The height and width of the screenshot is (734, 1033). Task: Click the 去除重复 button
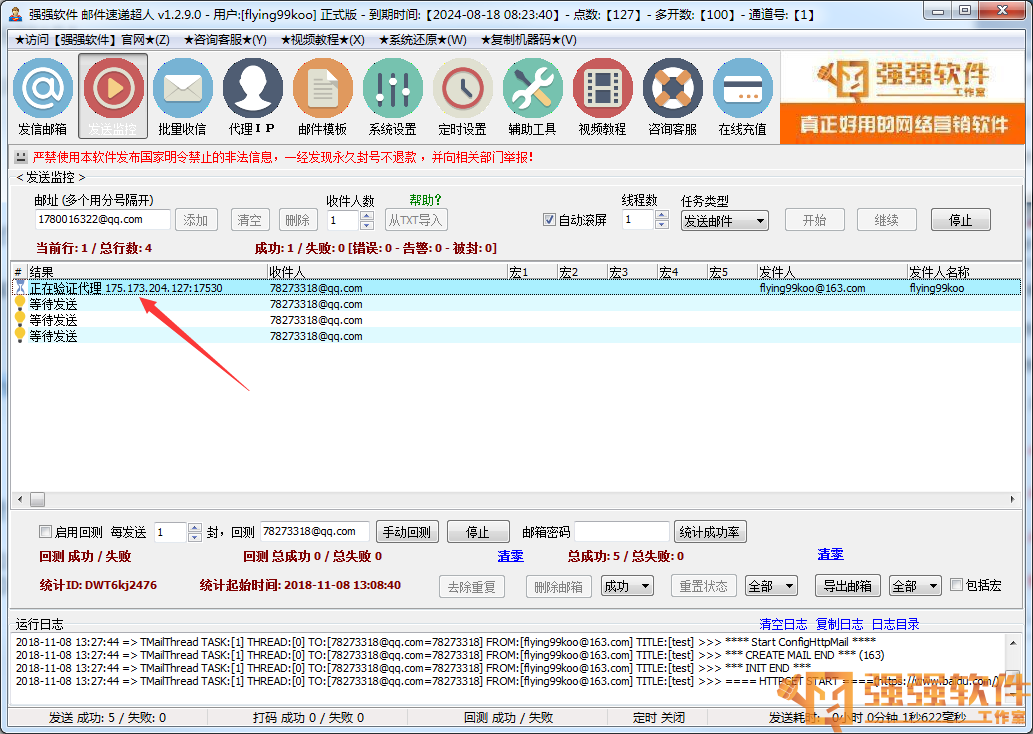pyautogui.click(x=472, y=586)
